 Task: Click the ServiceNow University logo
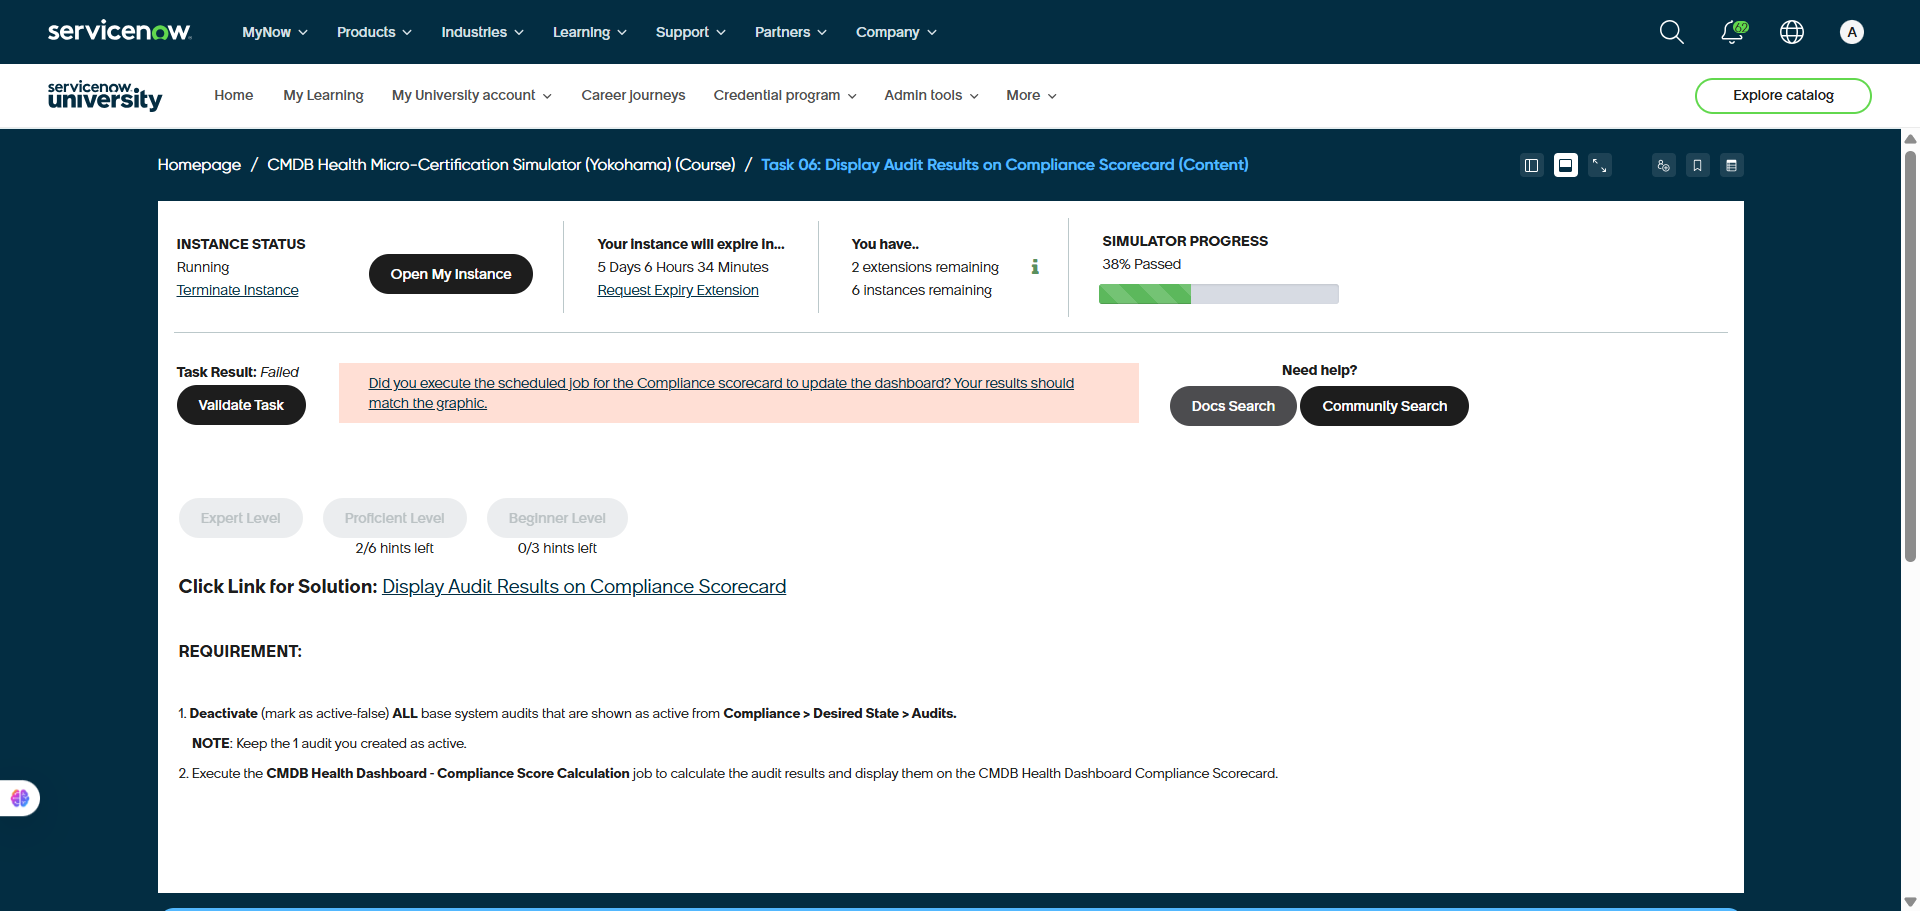coord(105,95)
